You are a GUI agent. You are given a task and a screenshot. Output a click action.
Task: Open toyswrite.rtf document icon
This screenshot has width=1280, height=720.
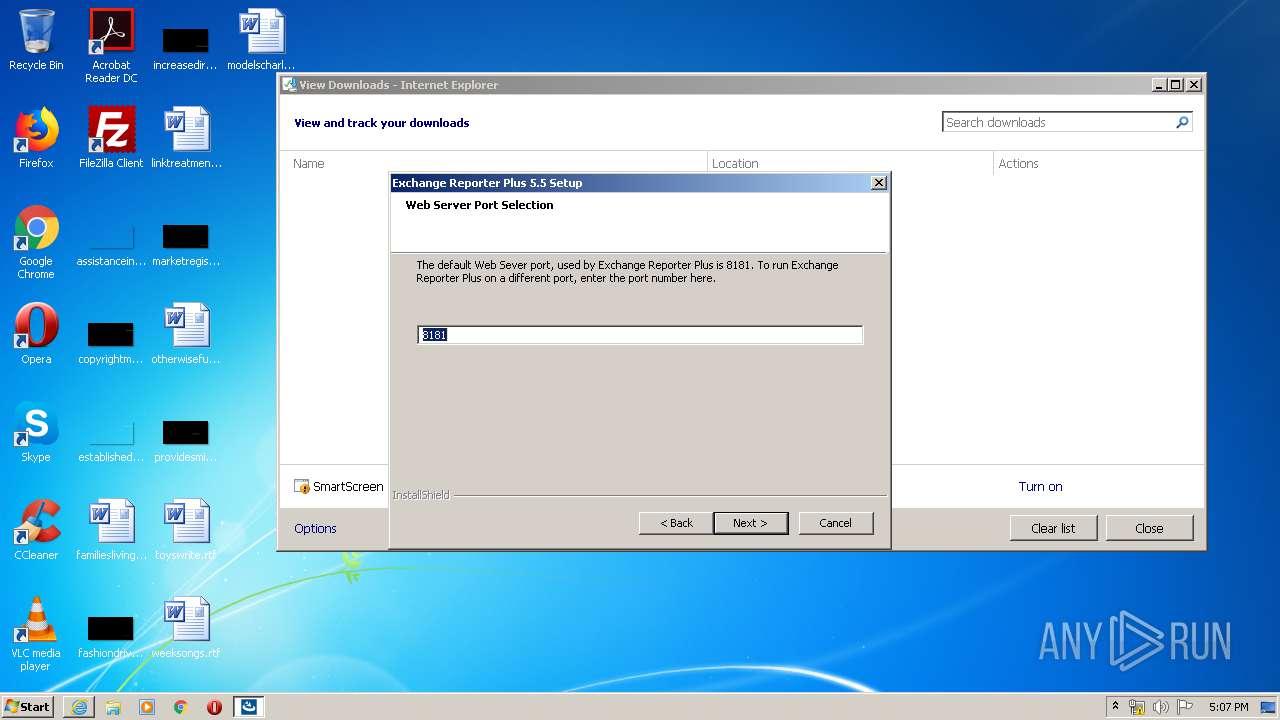[x=186, y=530]
